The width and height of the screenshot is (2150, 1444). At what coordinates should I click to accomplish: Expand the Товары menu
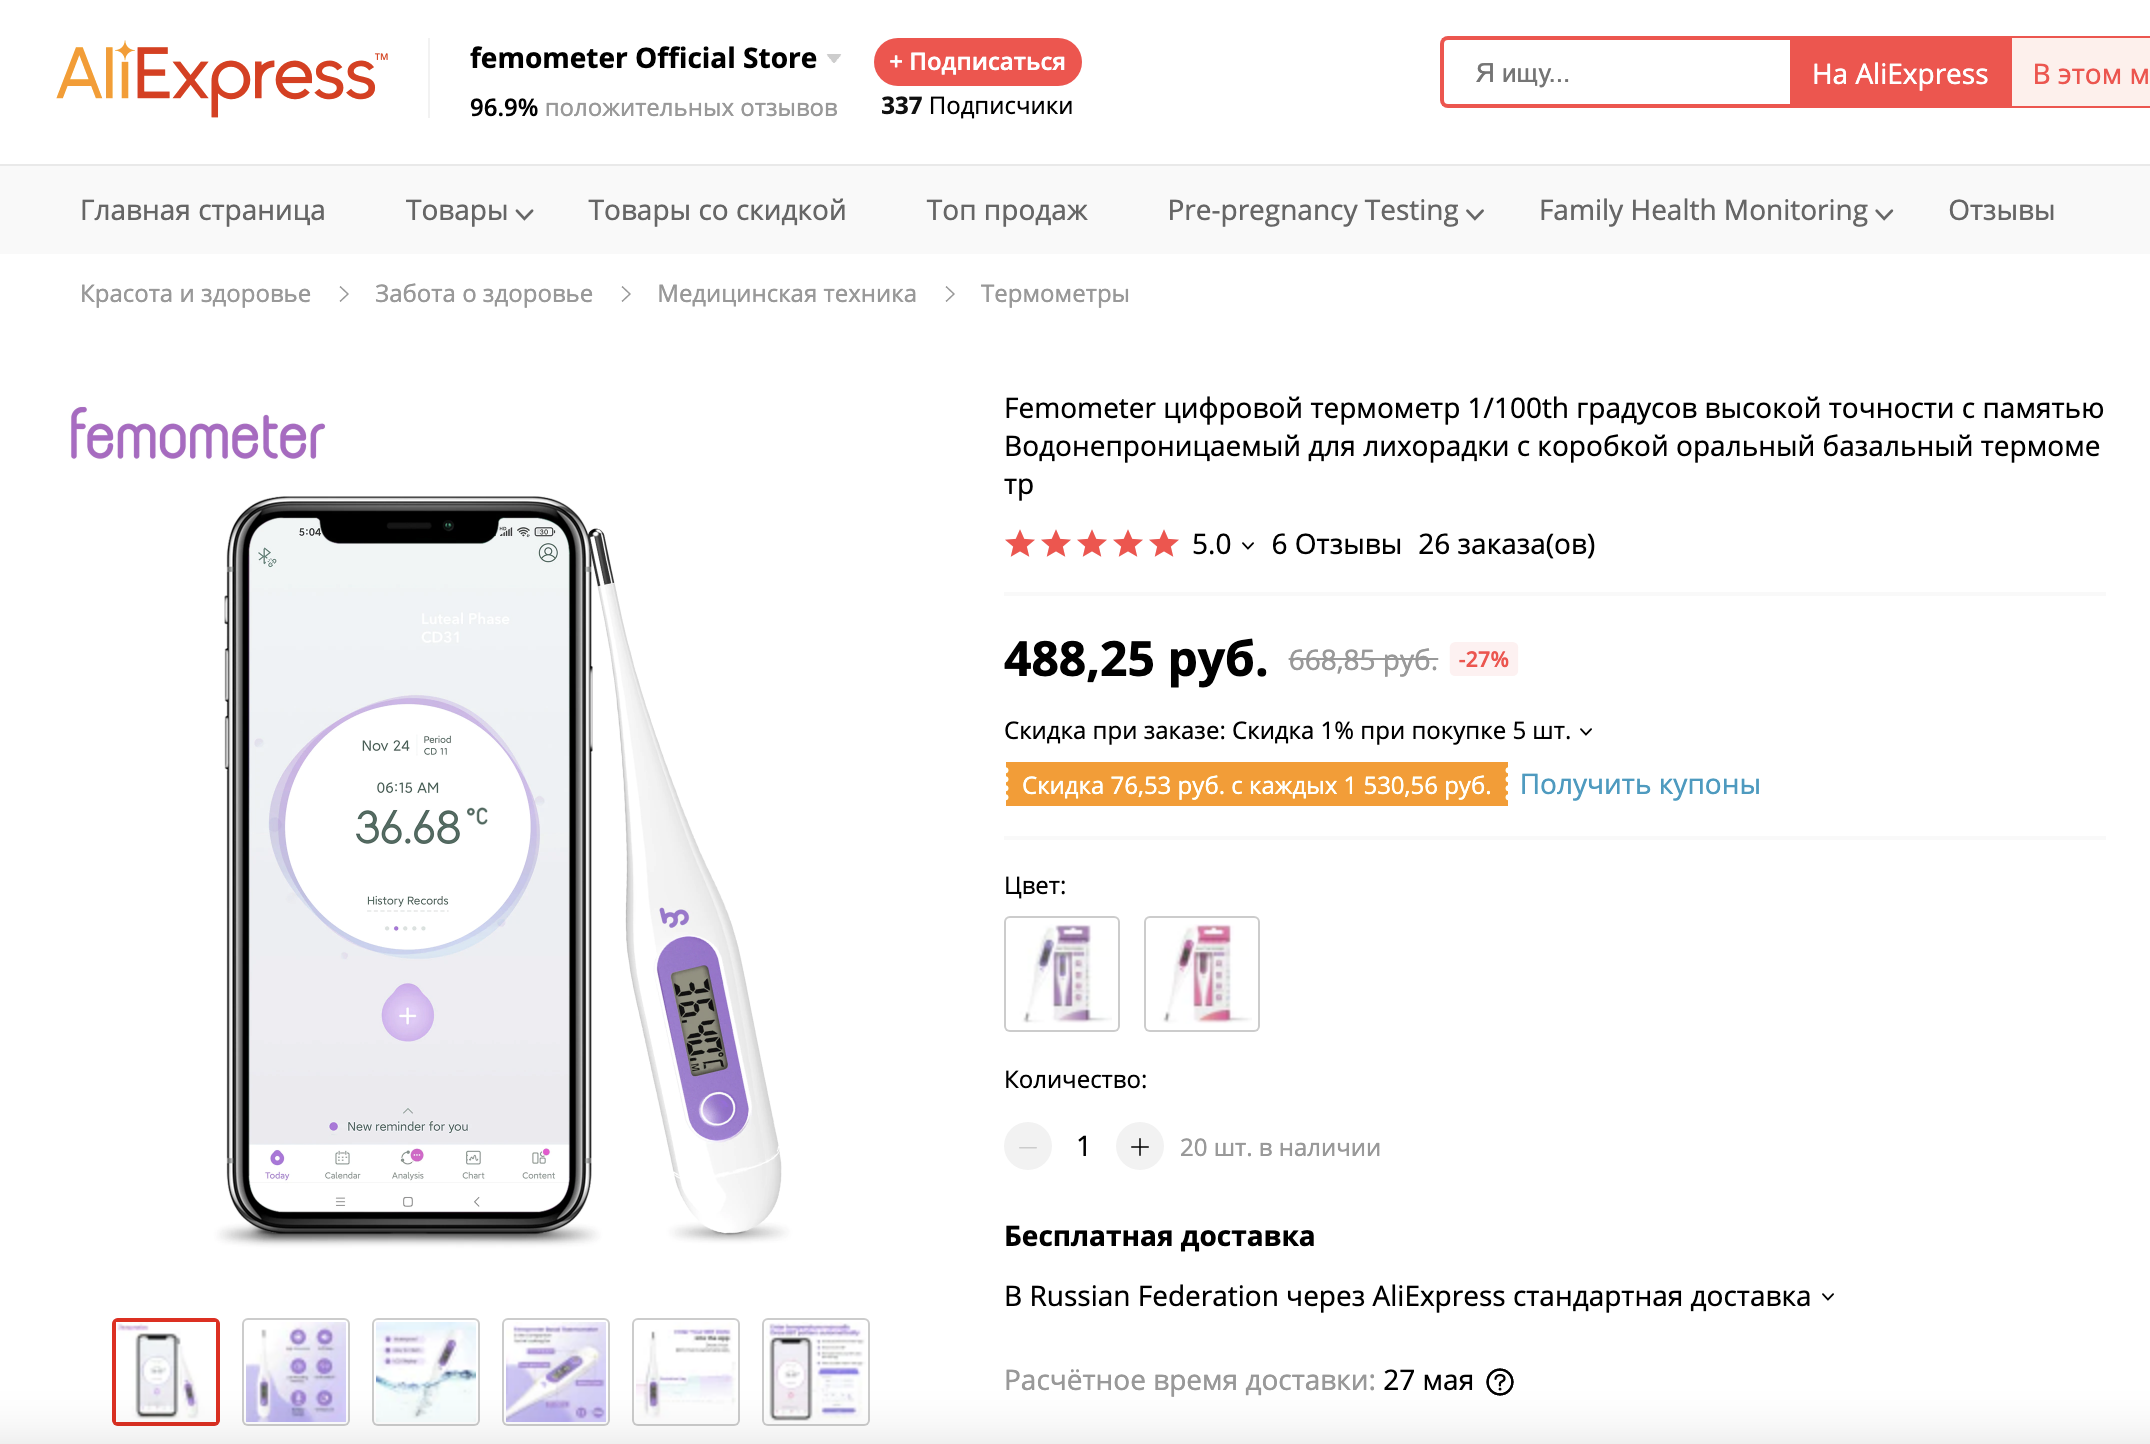pos(469,211)
